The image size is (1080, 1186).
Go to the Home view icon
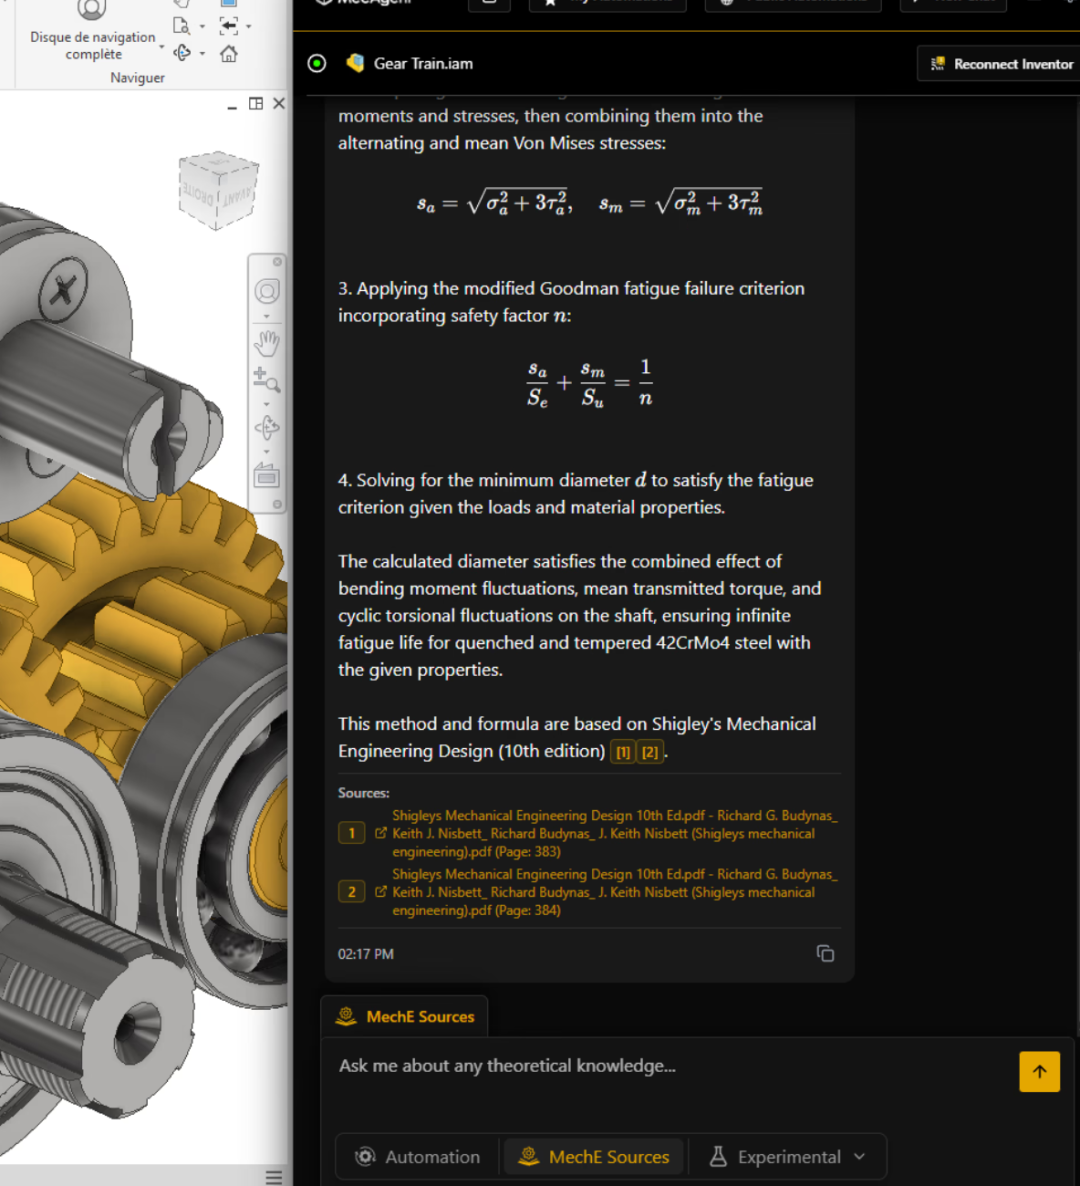coord(228,54)
